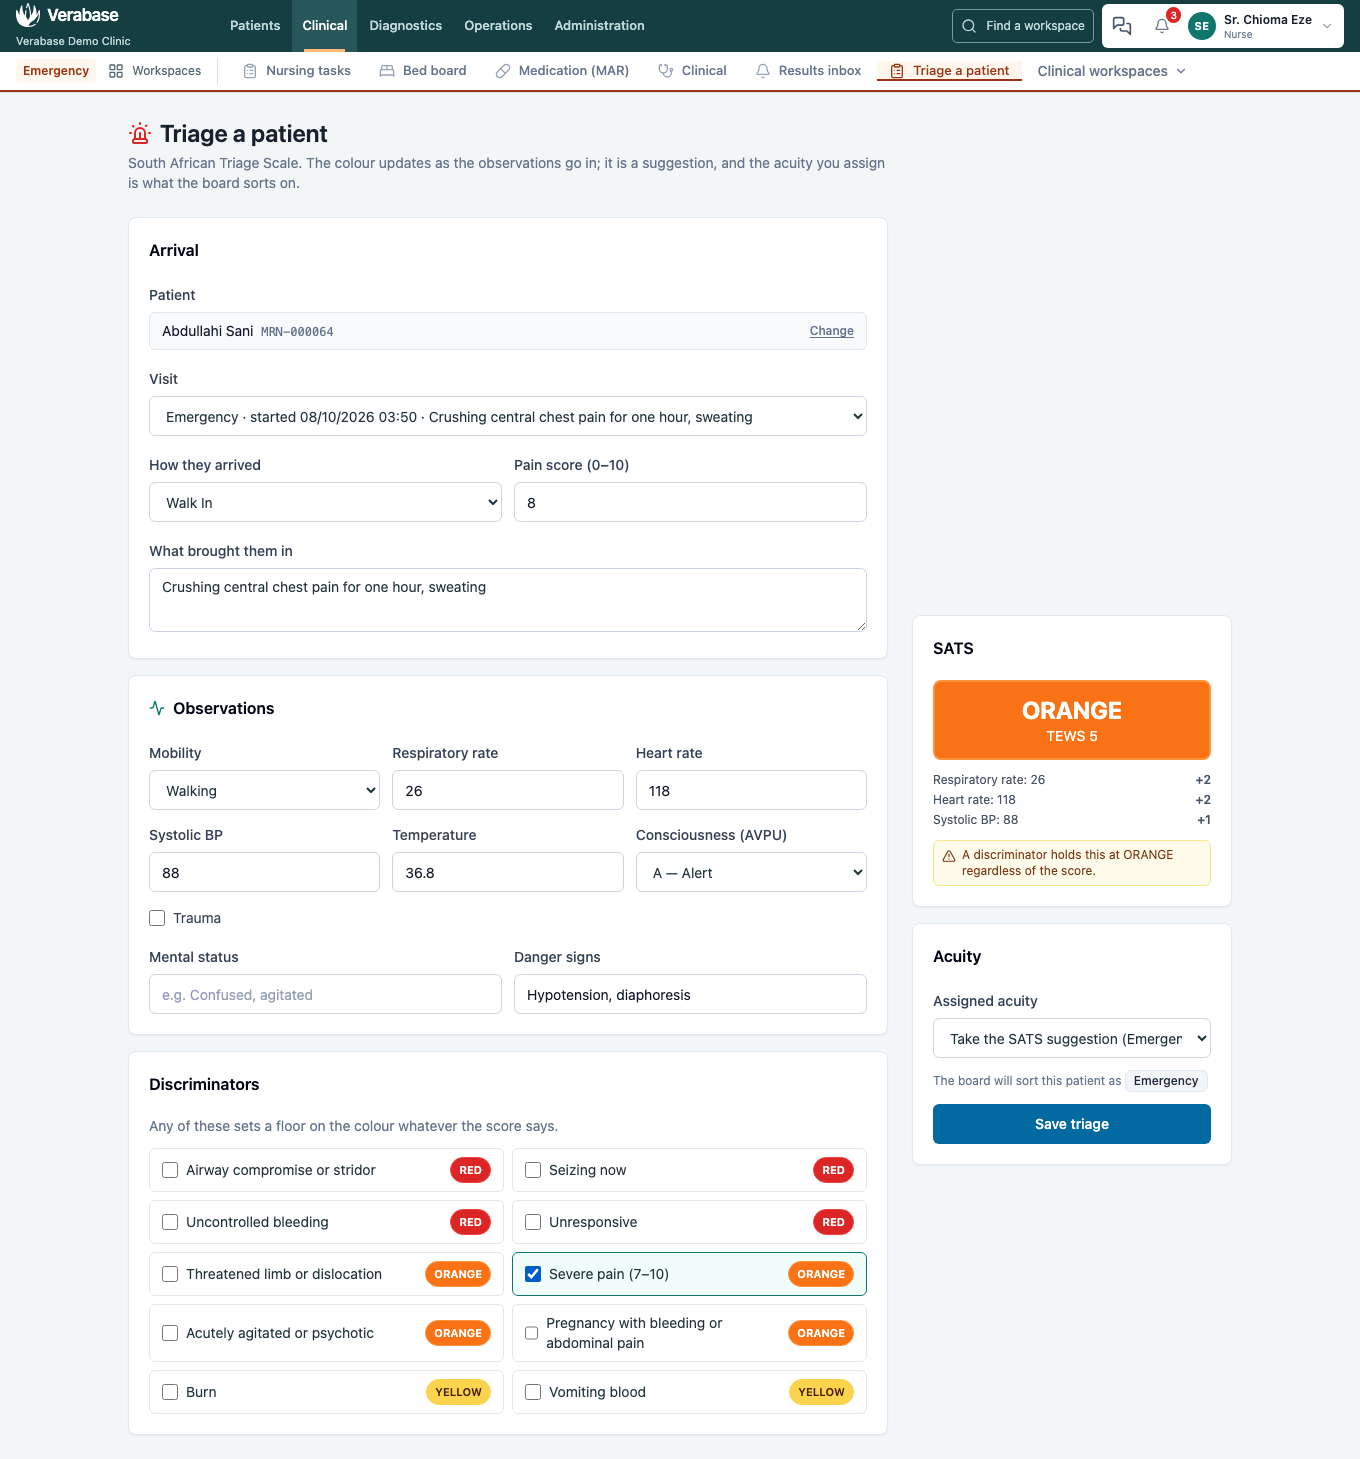The width and height of the screenshot is (1360, 1459).
Task: Check Airway compromise or stridor
Action: 170,1170
